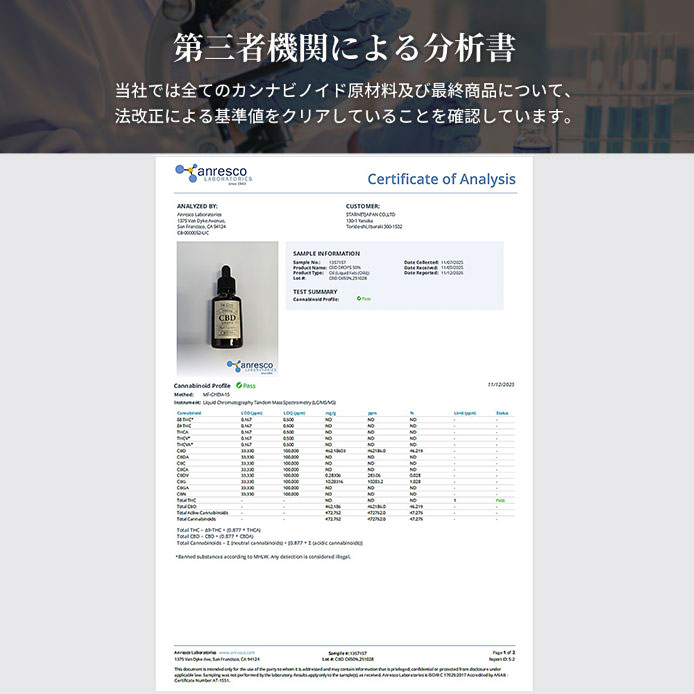Click the Cannabinoid column header

tap(189, 413)
